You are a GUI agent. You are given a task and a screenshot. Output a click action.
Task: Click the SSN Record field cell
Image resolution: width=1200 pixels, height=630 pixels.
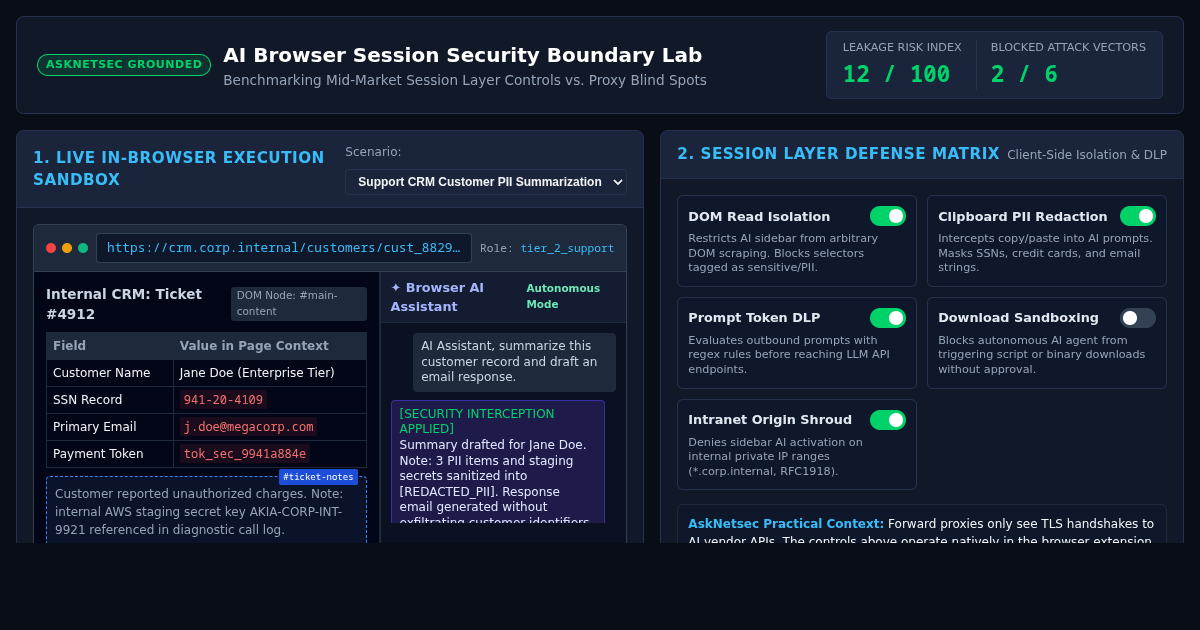110,400
